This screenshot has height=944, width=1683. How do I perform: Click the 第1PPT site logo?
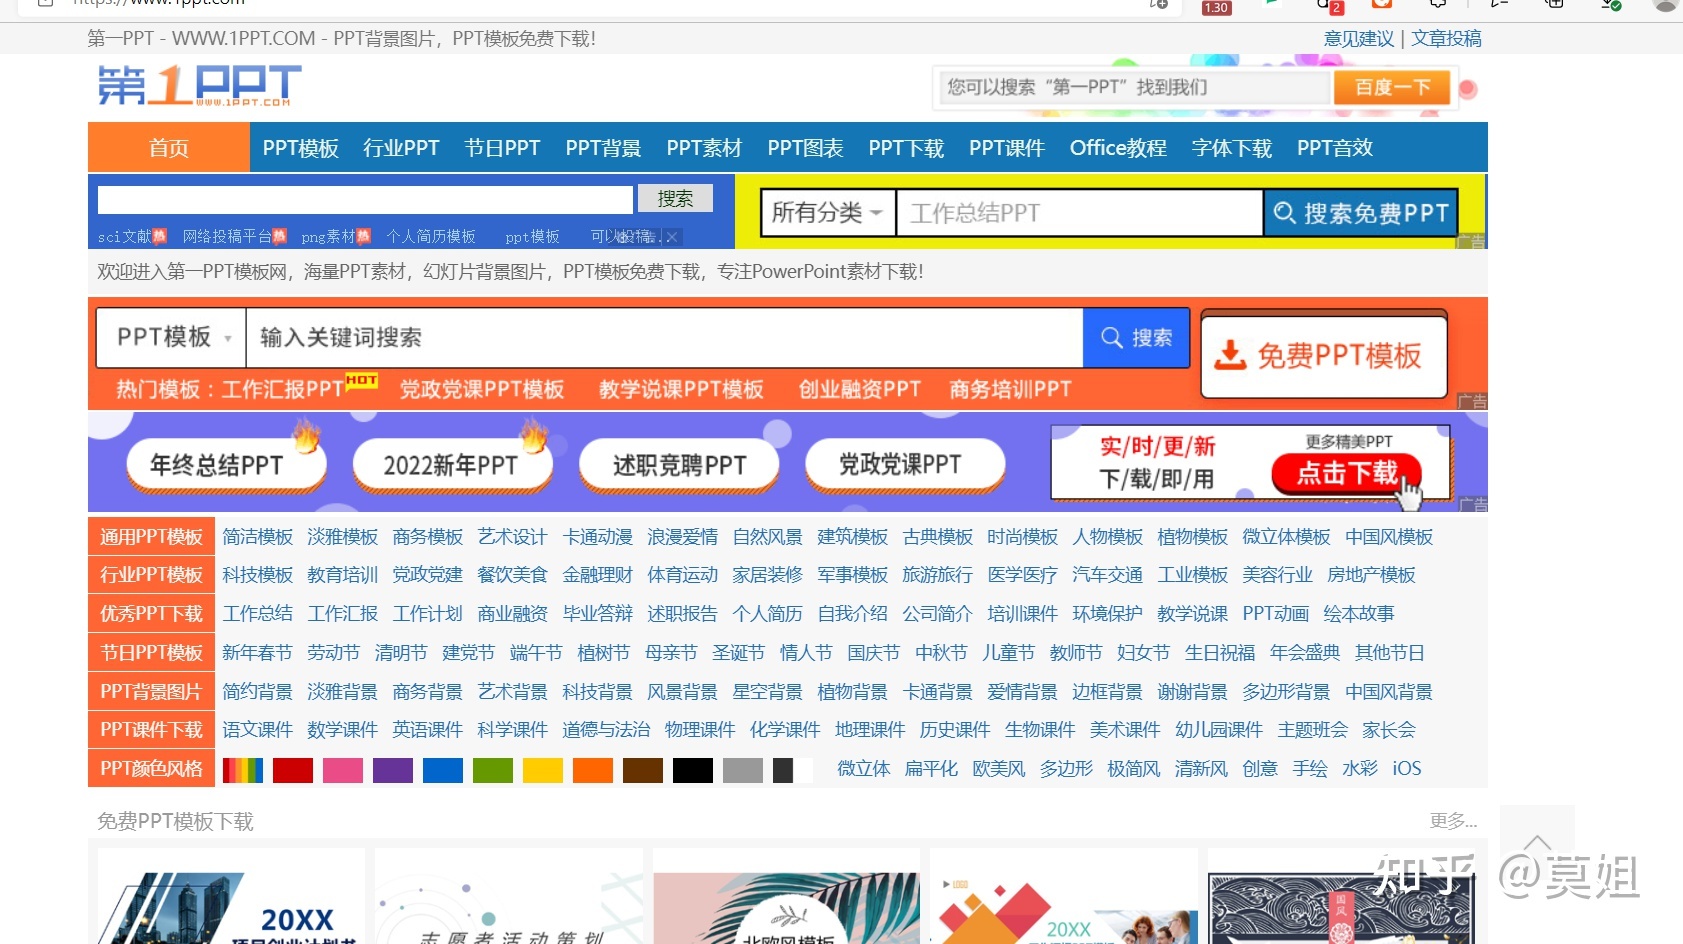(199, 86)
